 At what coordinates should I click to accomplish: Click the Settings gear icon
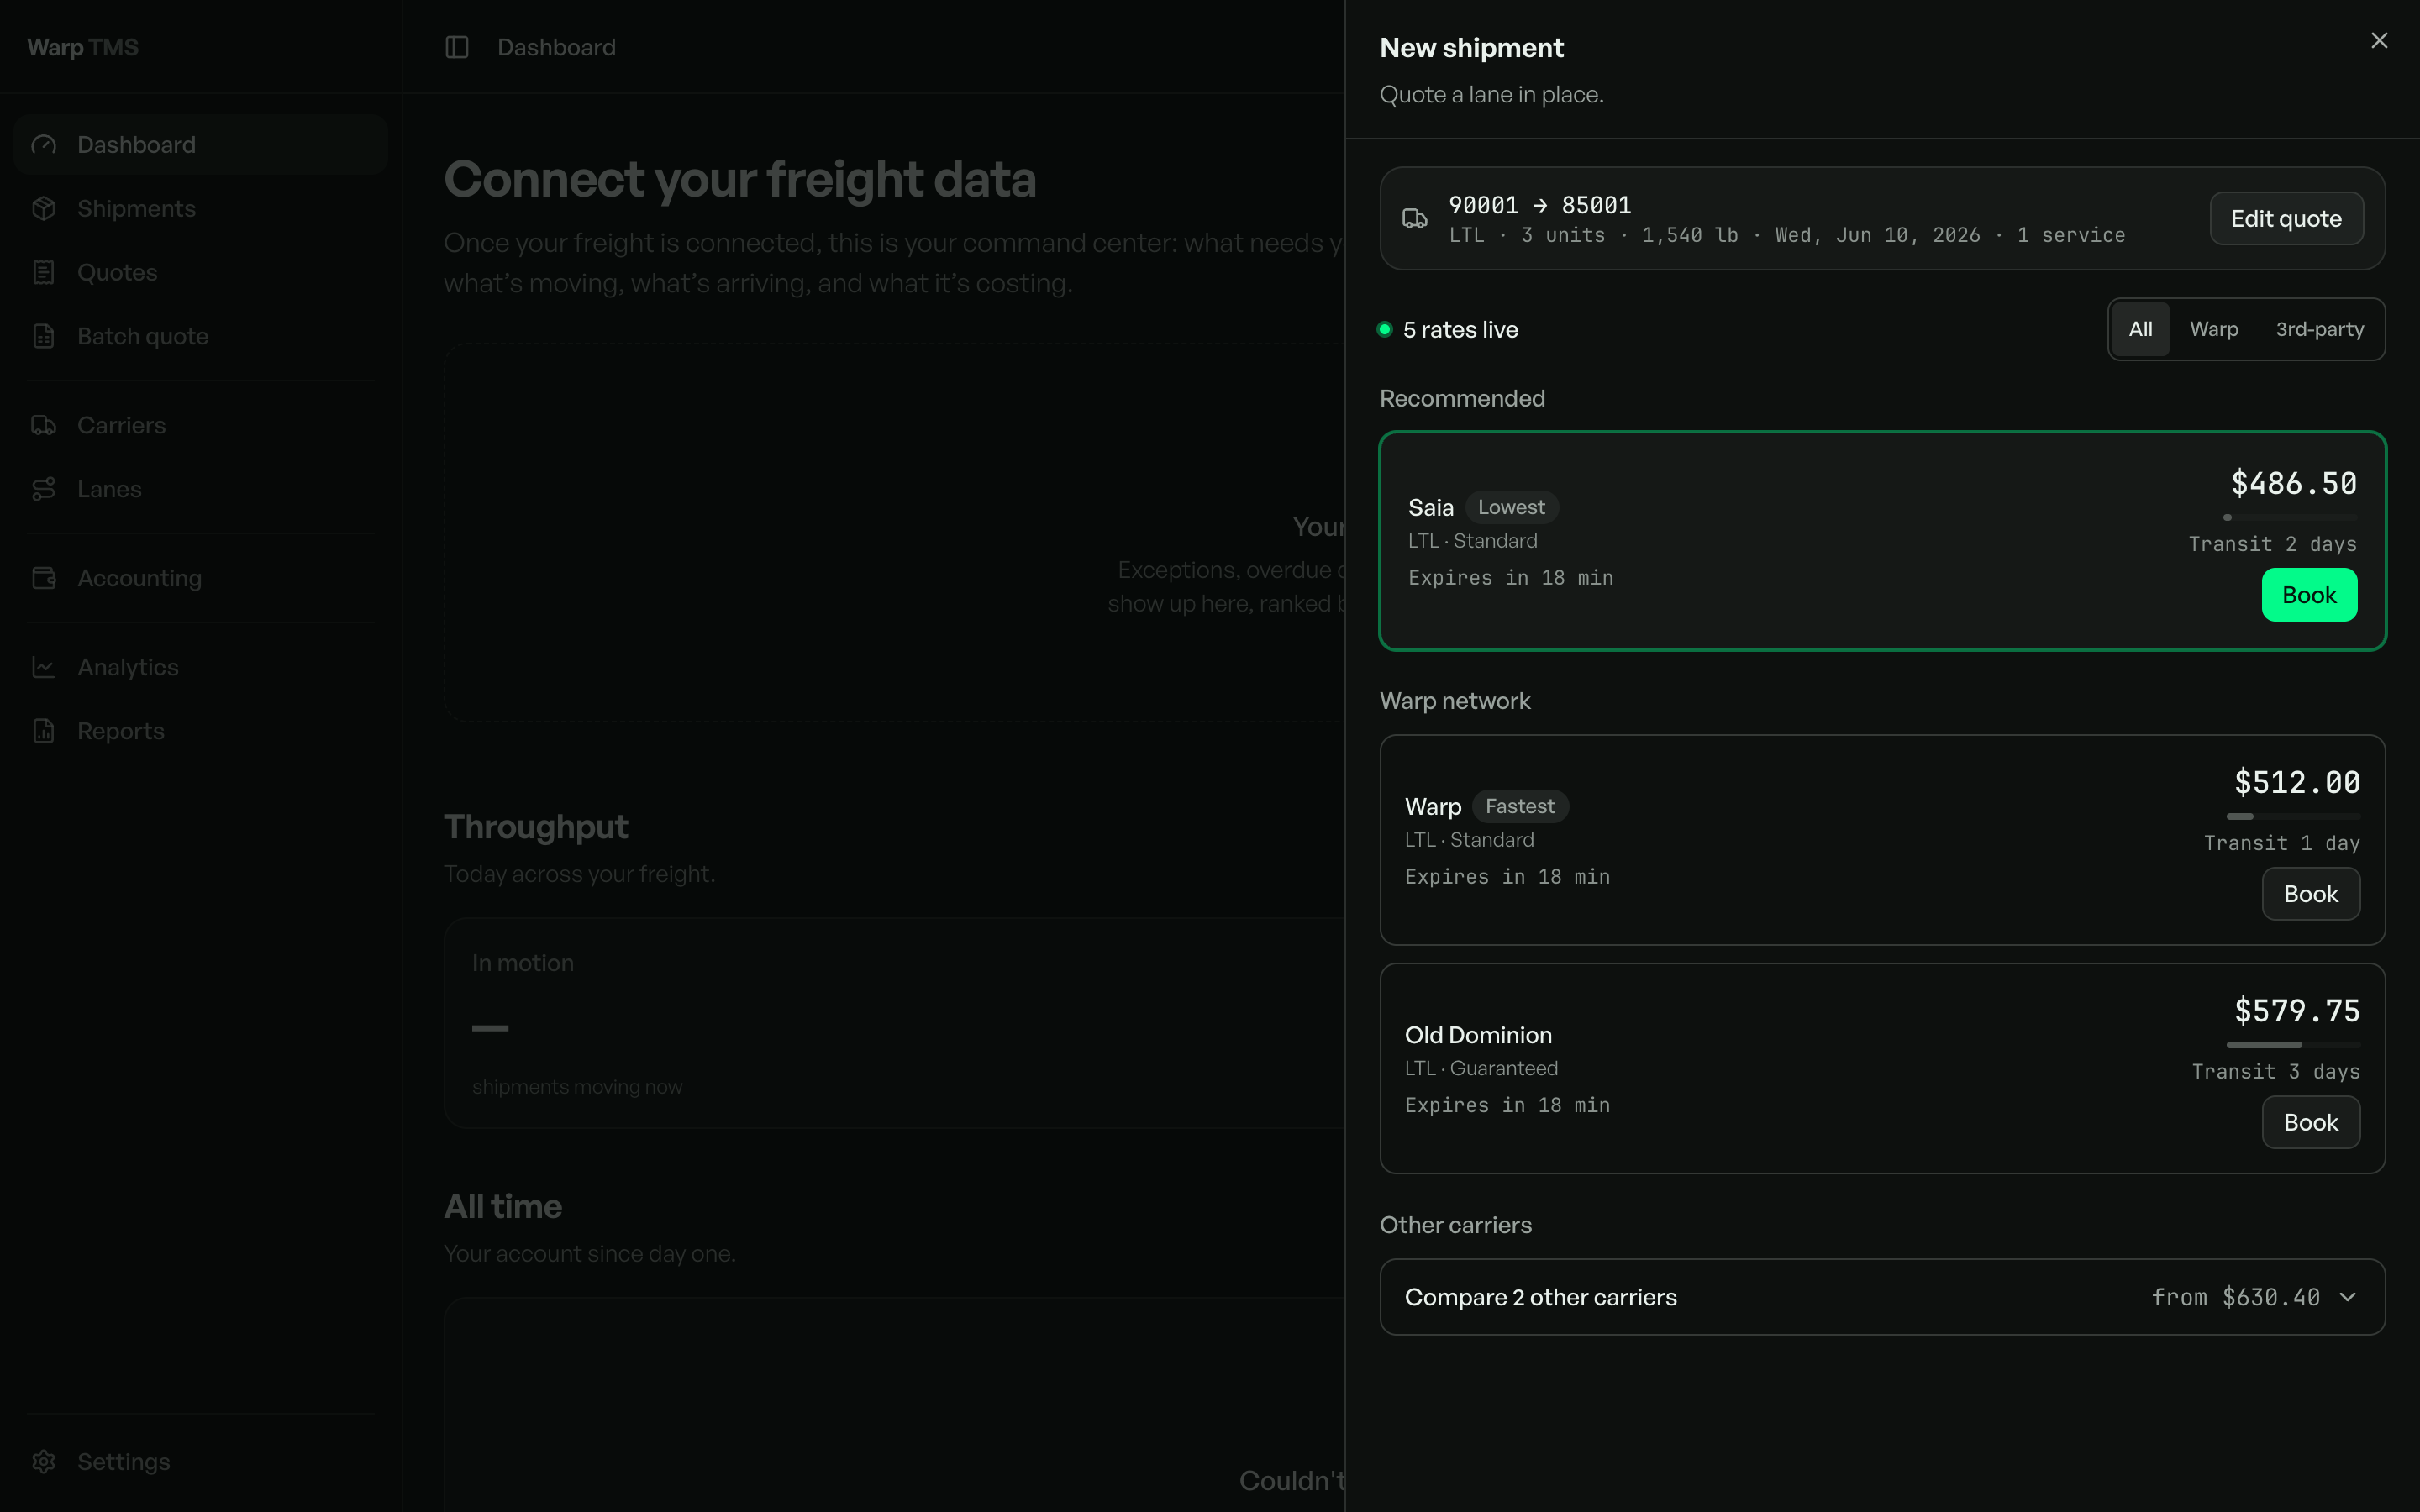(44, 1463)
